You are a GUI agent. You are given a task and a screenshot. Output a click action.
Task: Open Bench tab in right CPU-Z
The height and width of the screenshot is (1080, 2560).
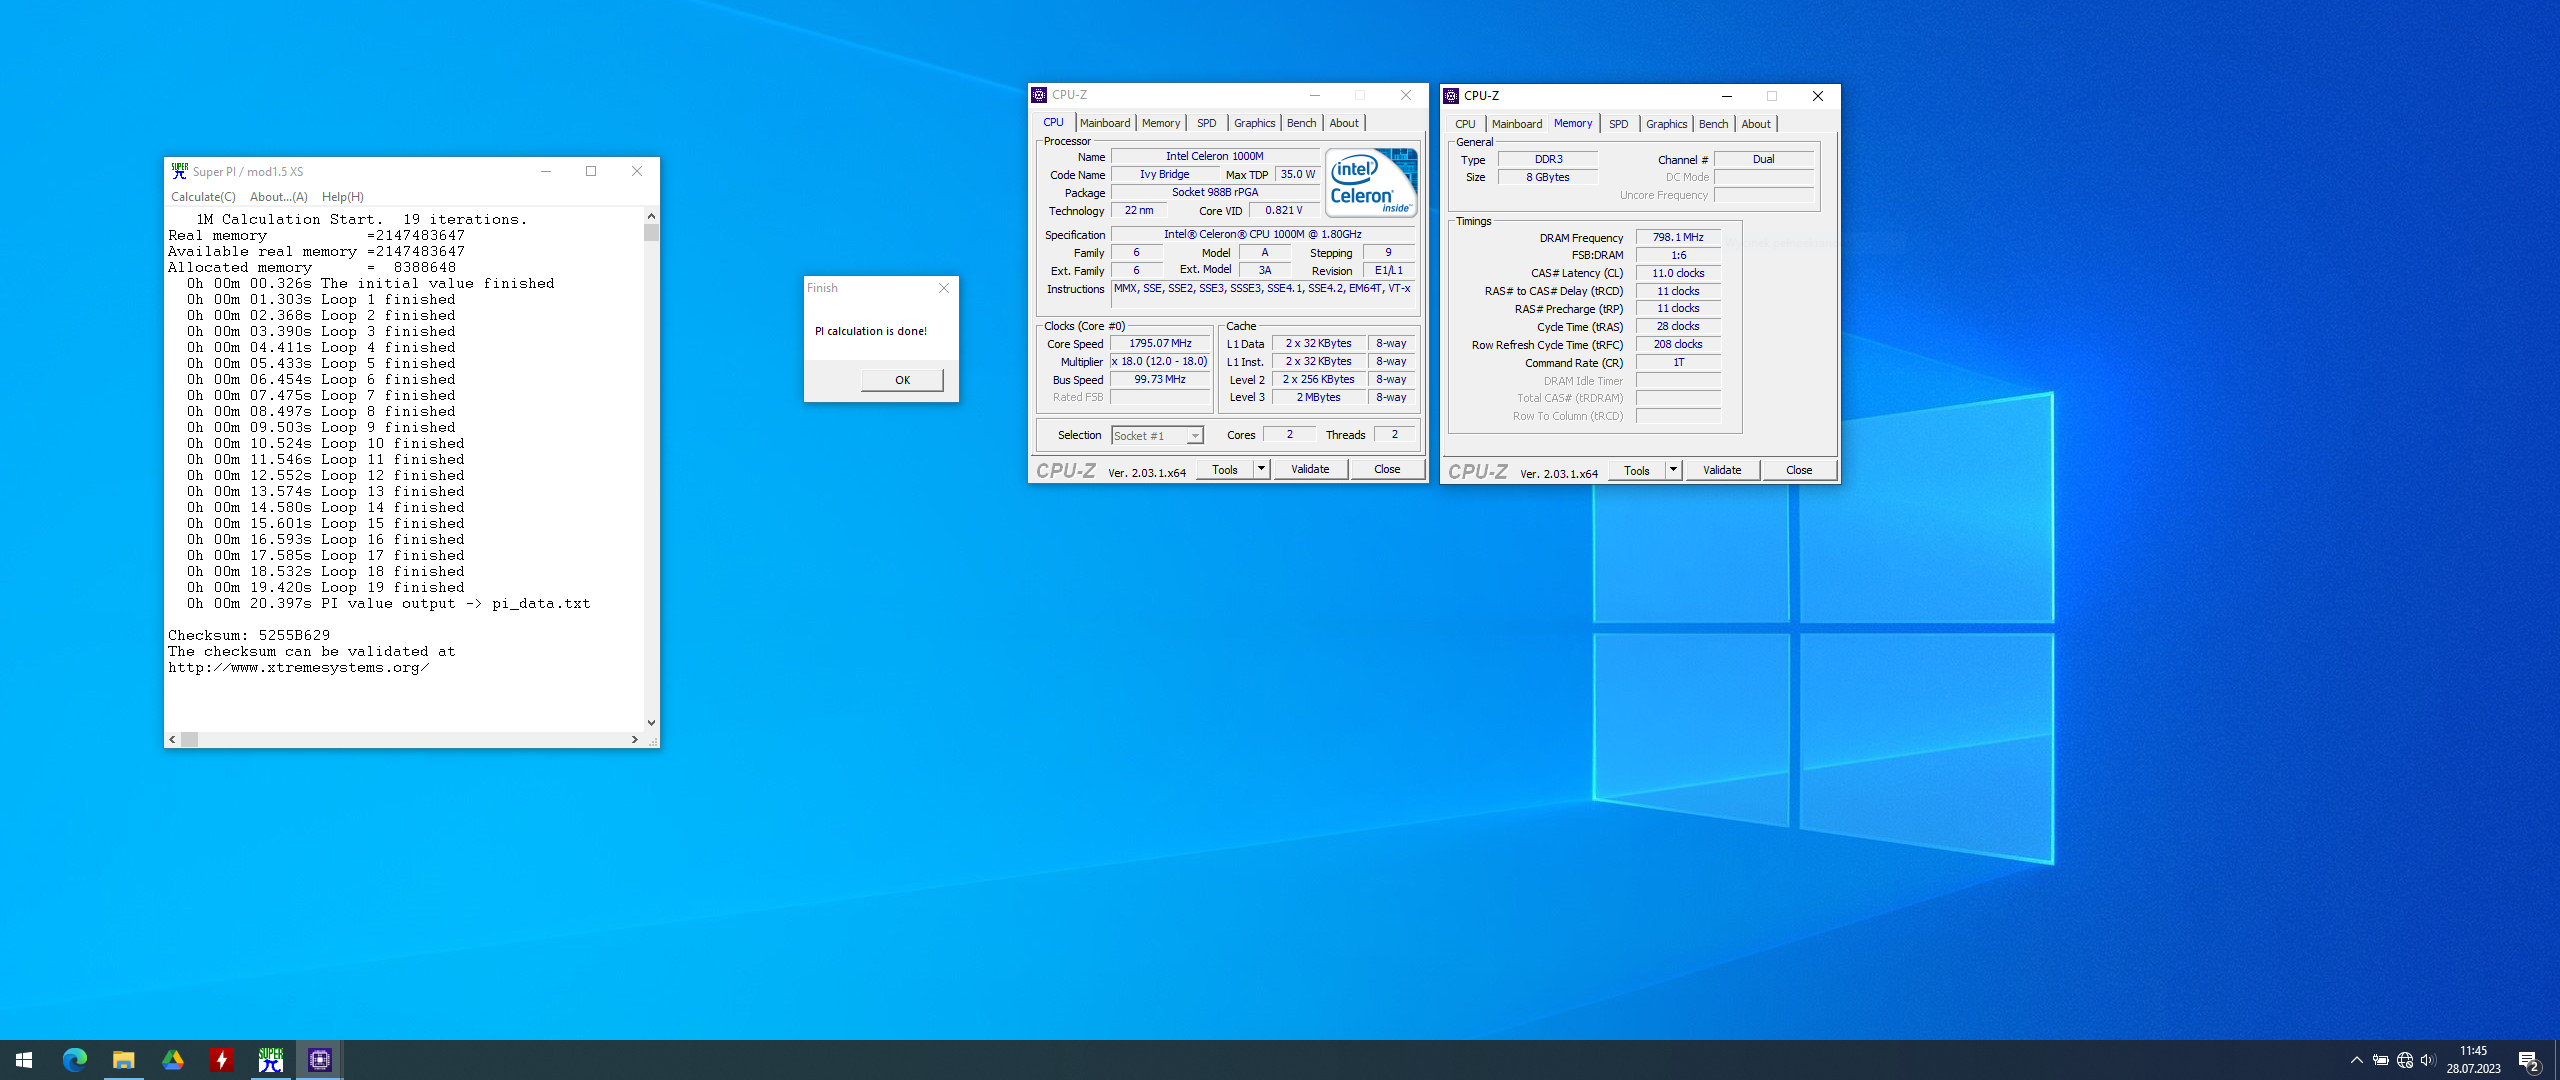[x=1713, y=124]
